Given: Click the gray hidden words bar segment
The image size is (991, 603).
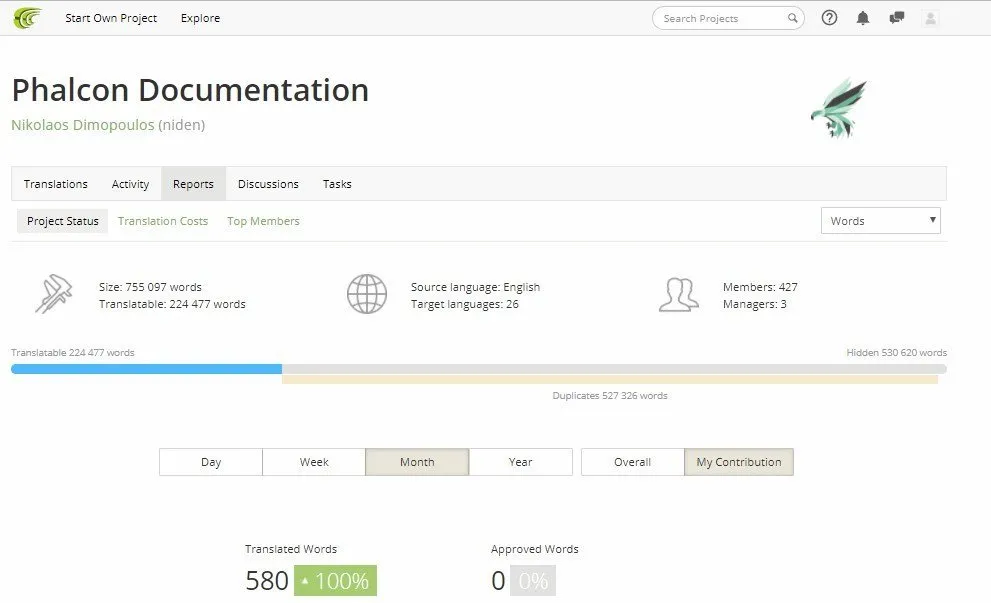Looking at the screenshot, I should [614, 369].
